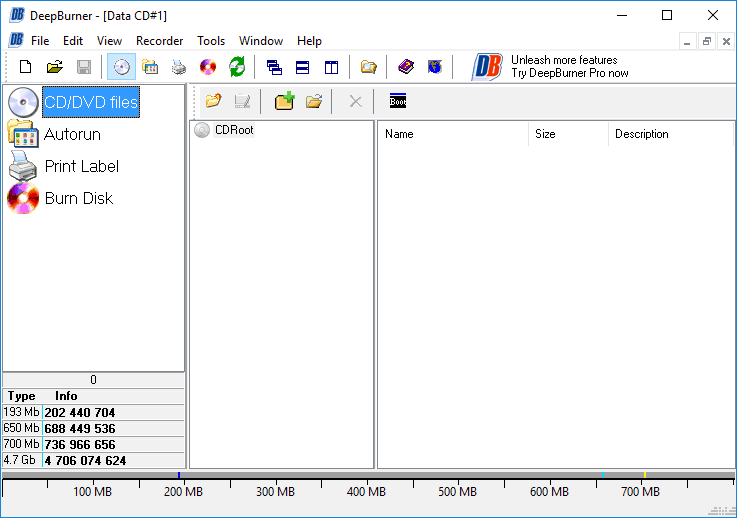Click the DeepBurner Pro DB logo
This screenshot has height=518, width=737.
coord(487,67)
